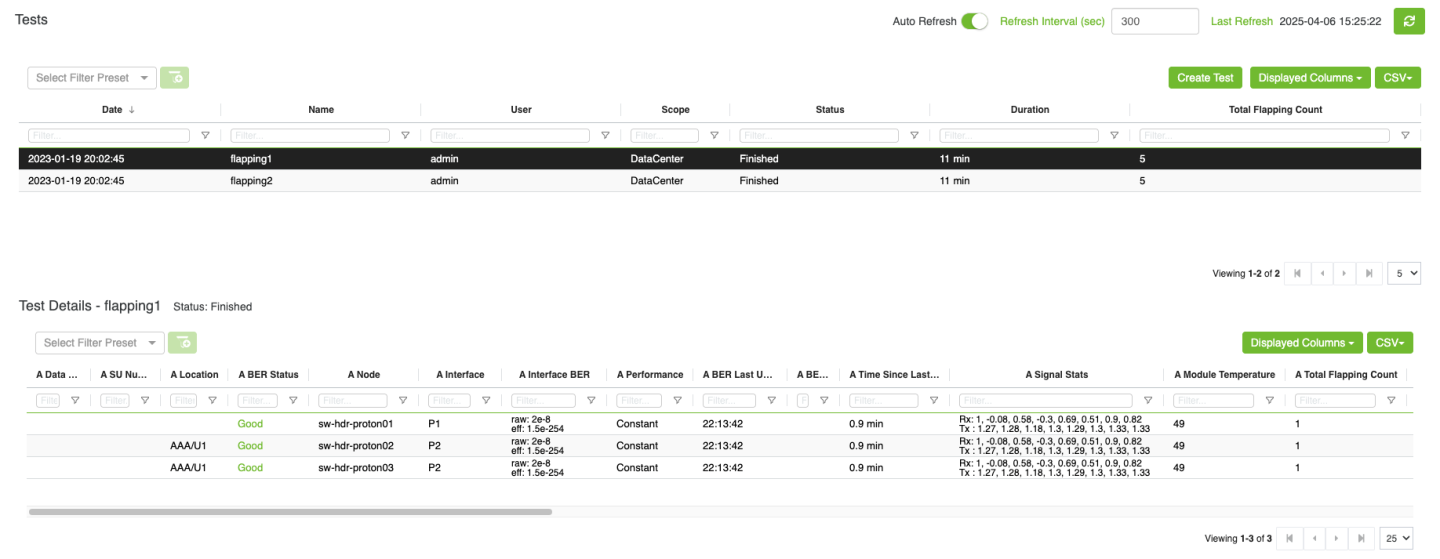The width and height of the screenshot is (1440, 559).
Task: Click the Create Test button
Action: (x=1205, y=78)
